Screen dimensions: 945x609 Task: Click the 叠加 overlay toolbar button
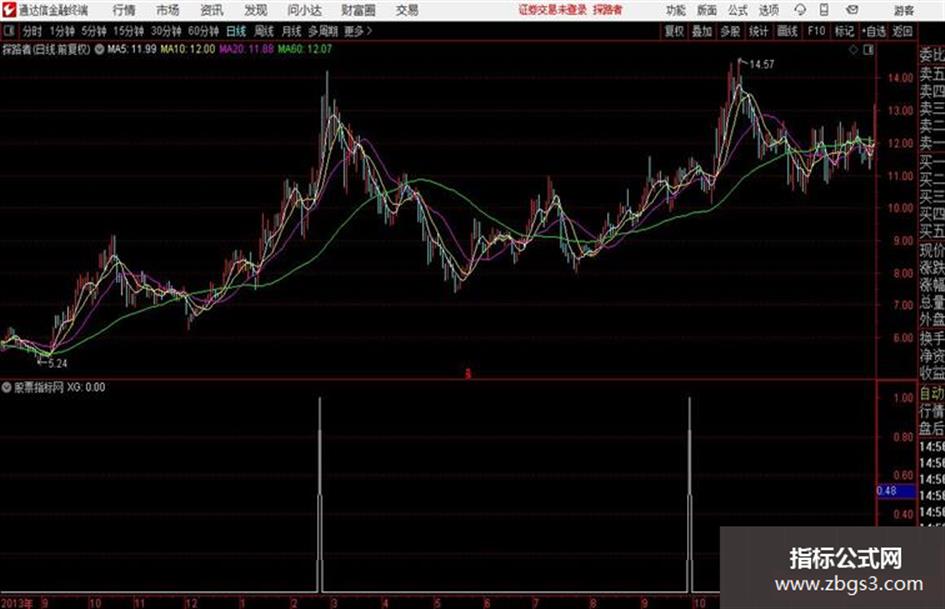(x=702, y=31)
